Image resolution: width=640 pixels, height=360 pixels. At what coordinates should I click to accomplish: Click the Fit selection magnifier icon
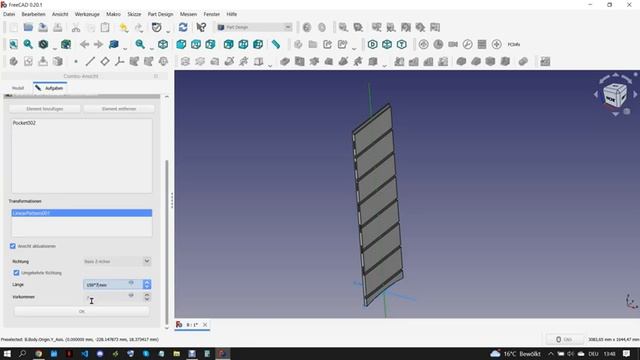[x=28, y=44]
